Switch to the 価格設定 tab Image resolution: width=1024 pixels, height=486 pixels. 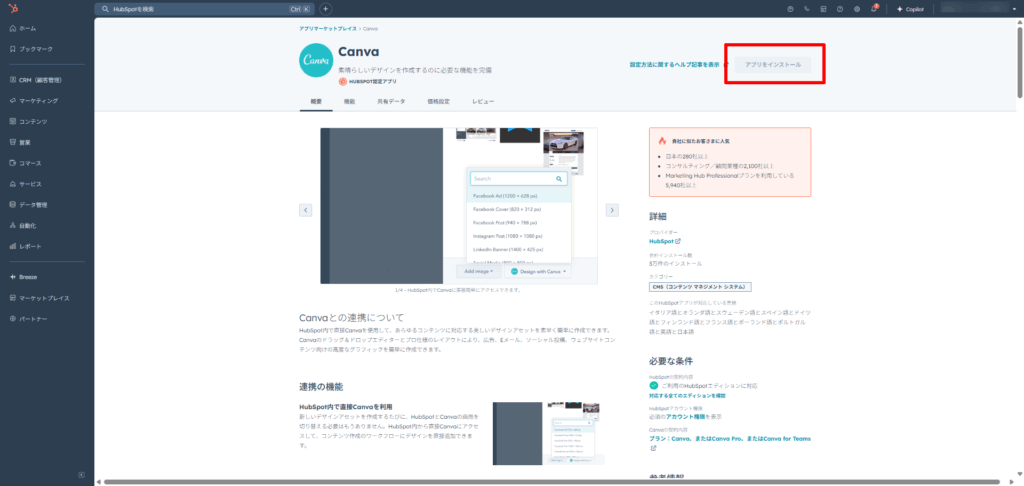(x=438, y=102)
